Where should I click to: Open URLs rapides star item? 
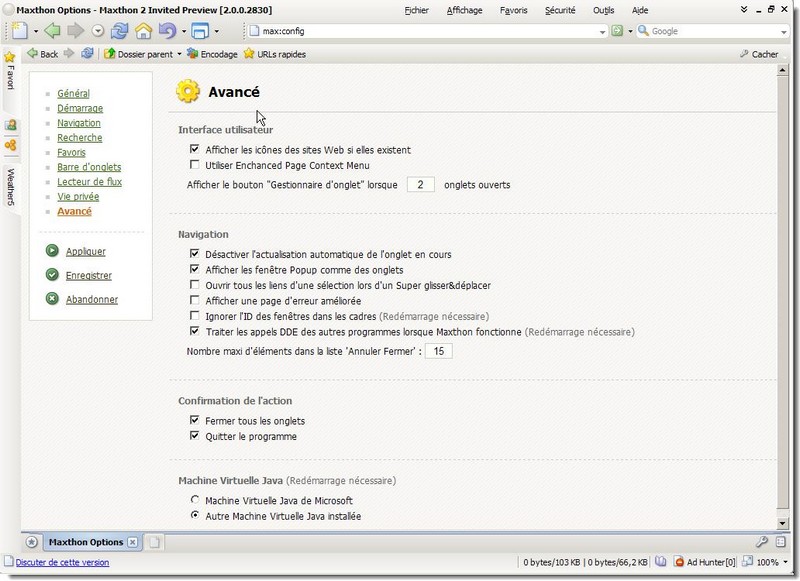click(274, 54)
